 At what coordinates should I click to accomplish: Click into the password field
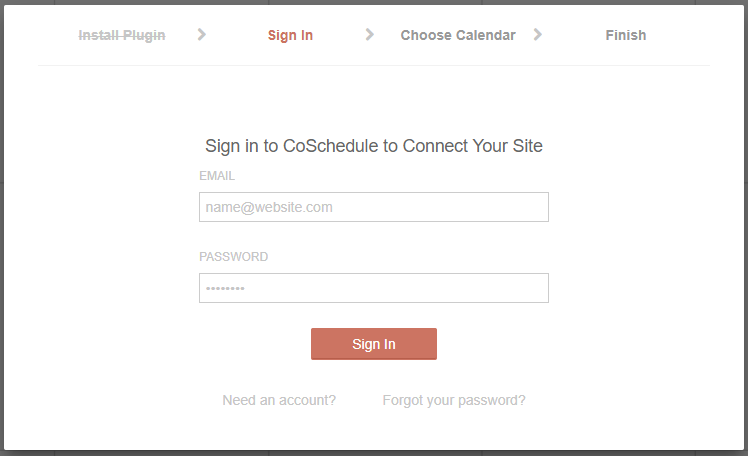pos(374,288)
